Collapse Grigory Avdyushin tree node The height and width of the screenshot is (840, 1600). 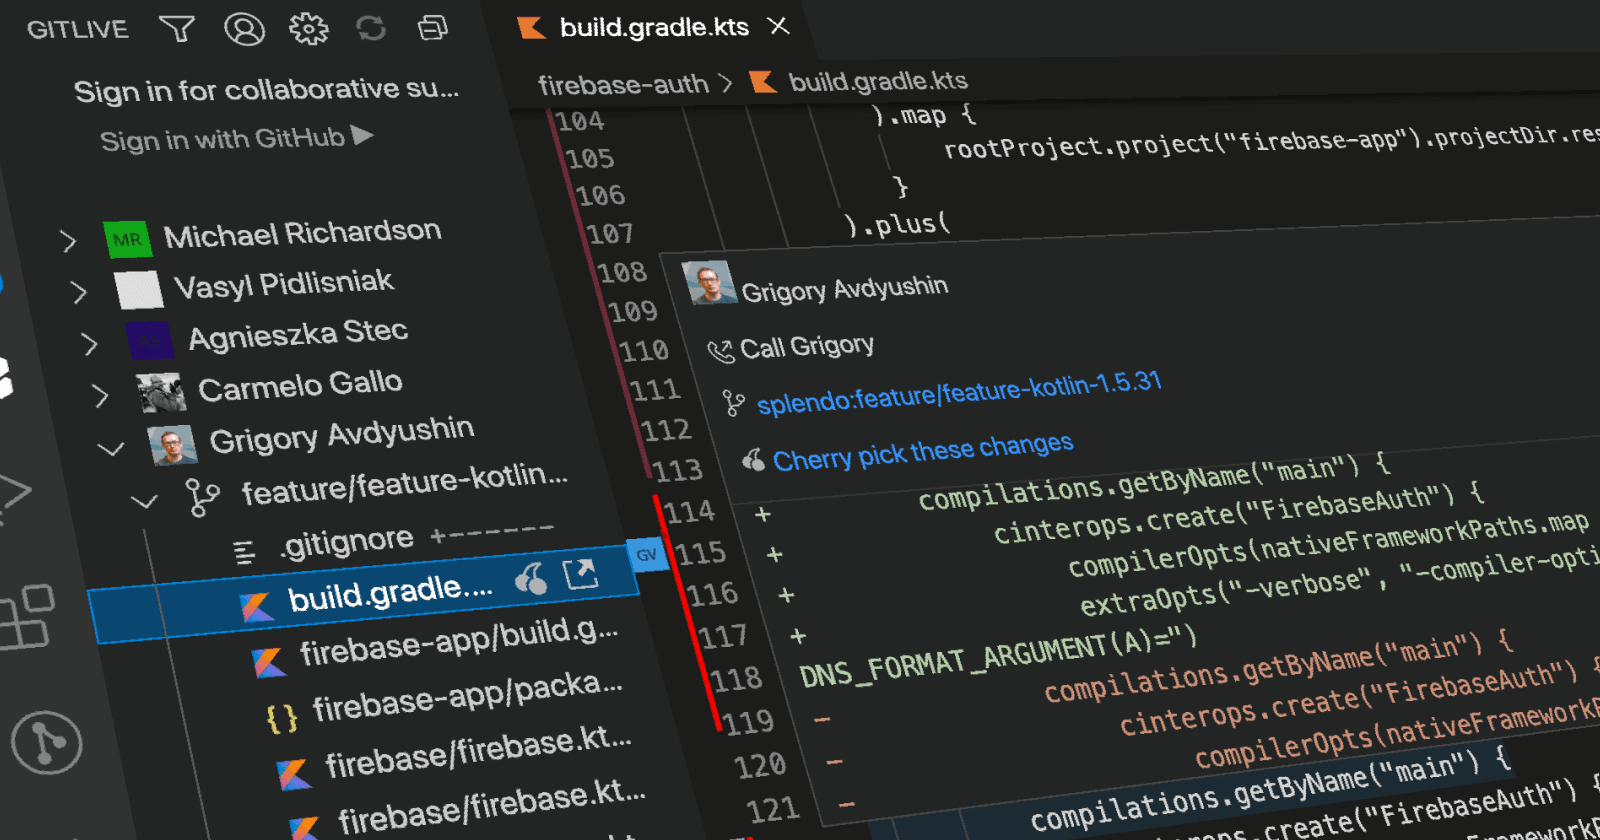click(111, 449)
